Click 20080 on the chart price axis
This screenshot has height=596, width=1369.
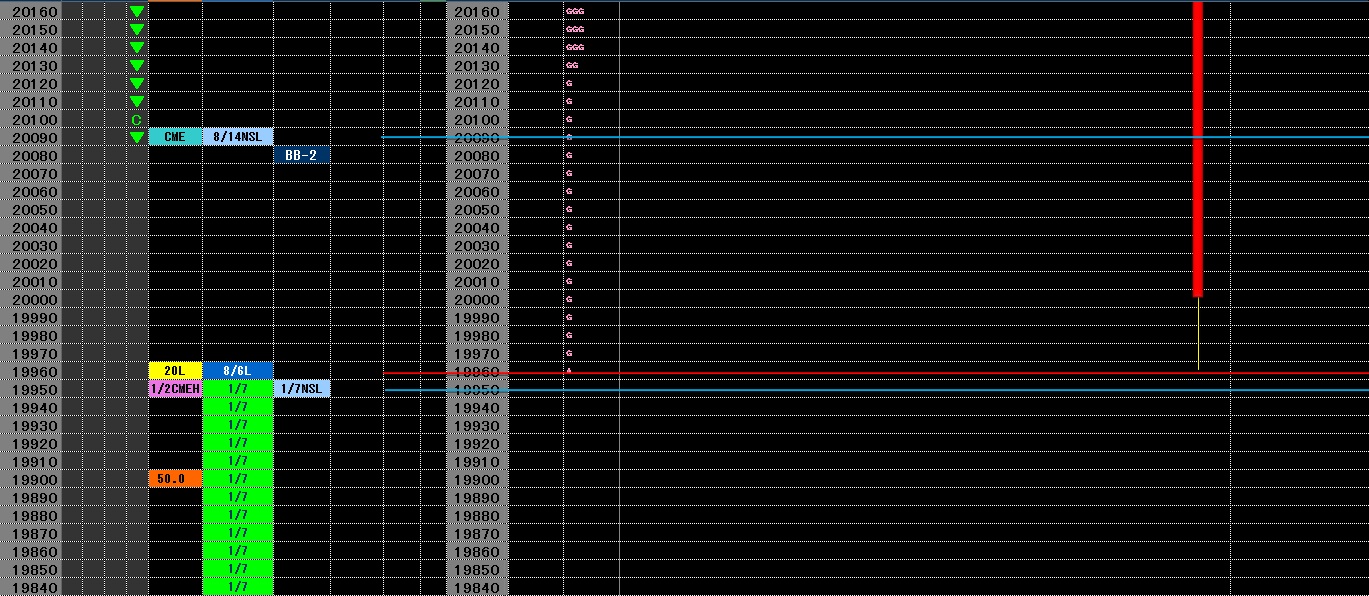(x=477, y=156)
